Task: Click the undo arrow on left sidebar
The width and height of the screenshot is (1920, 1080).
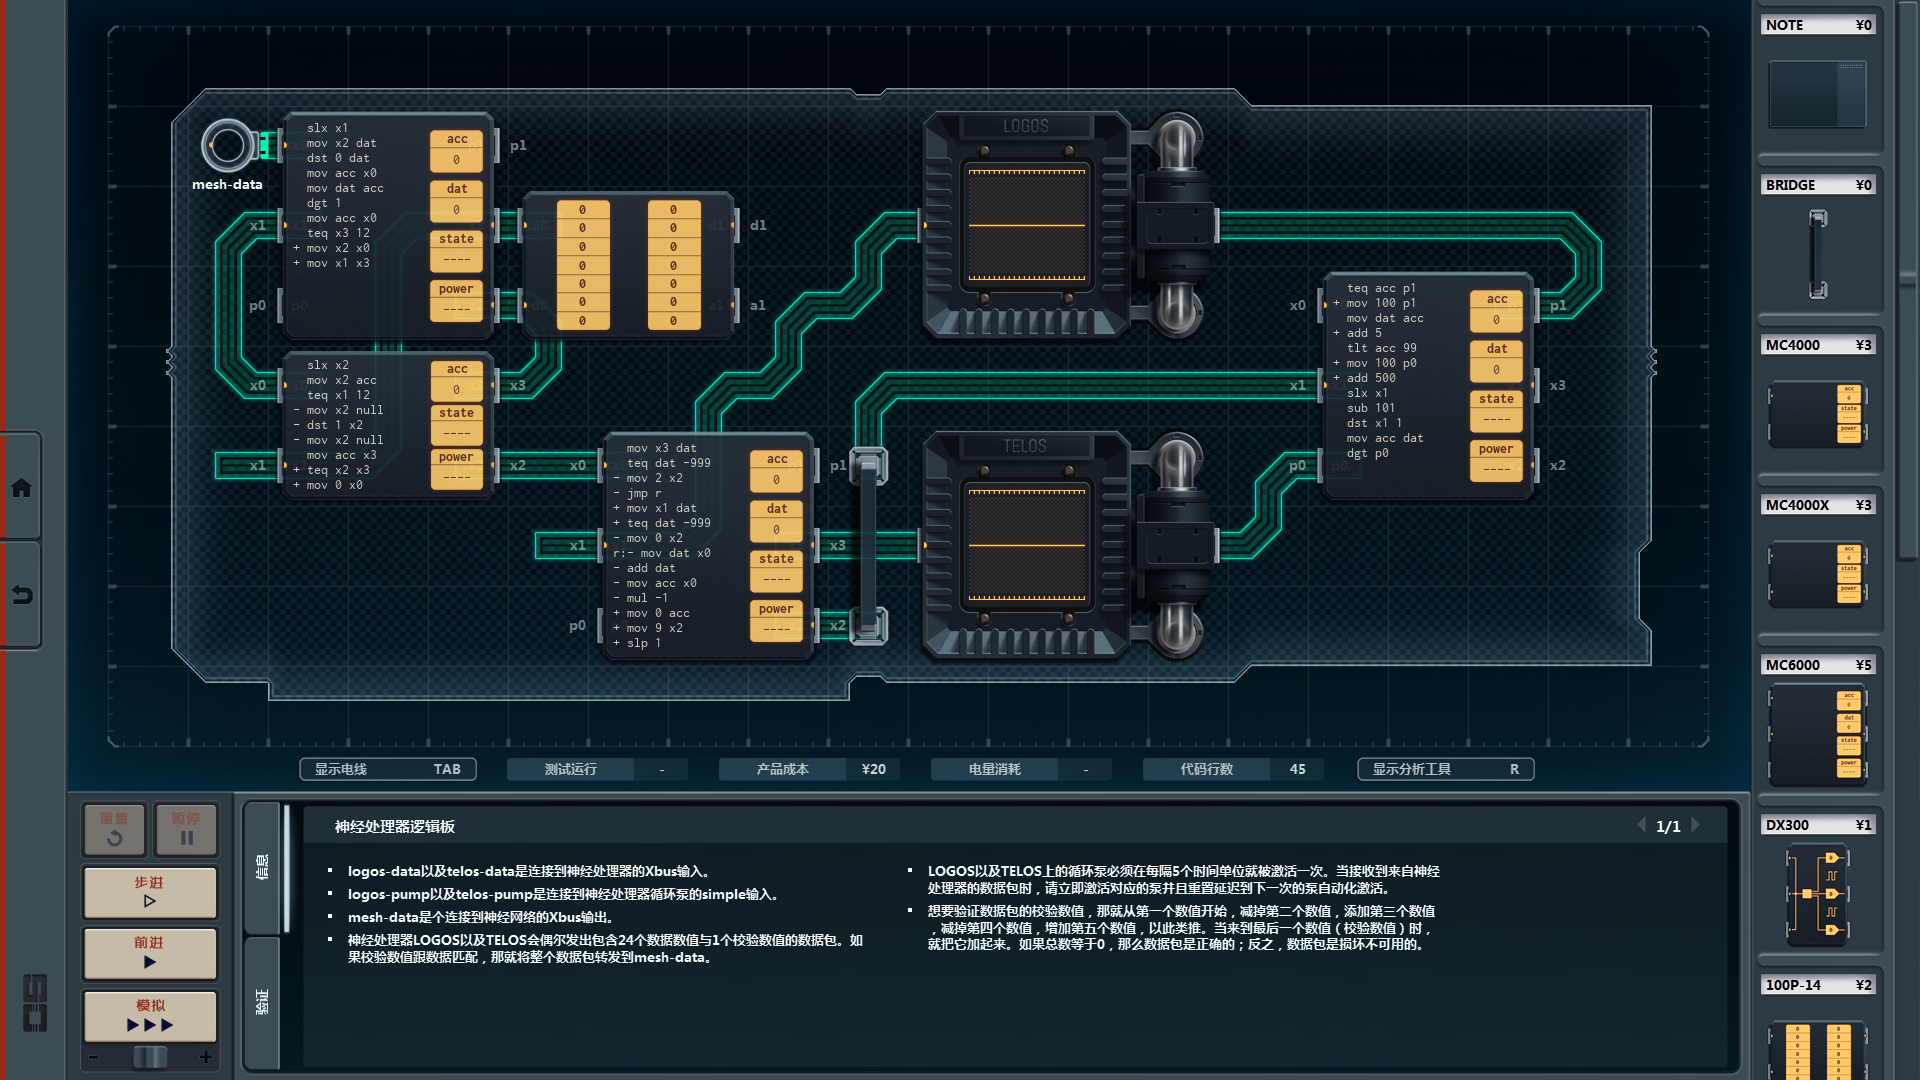Action: [x=21, y=595]
